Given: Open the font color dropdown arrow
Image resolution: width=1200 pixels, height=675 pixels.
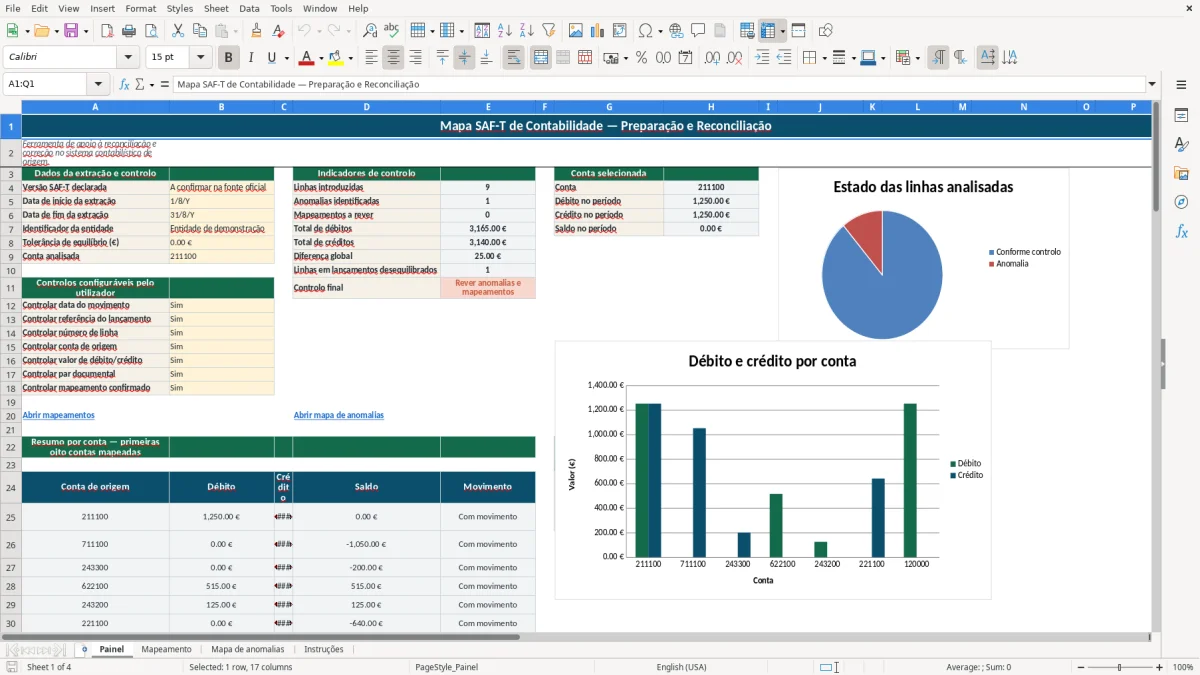Looking at the screenshot, I should click(x=320, y=58).
